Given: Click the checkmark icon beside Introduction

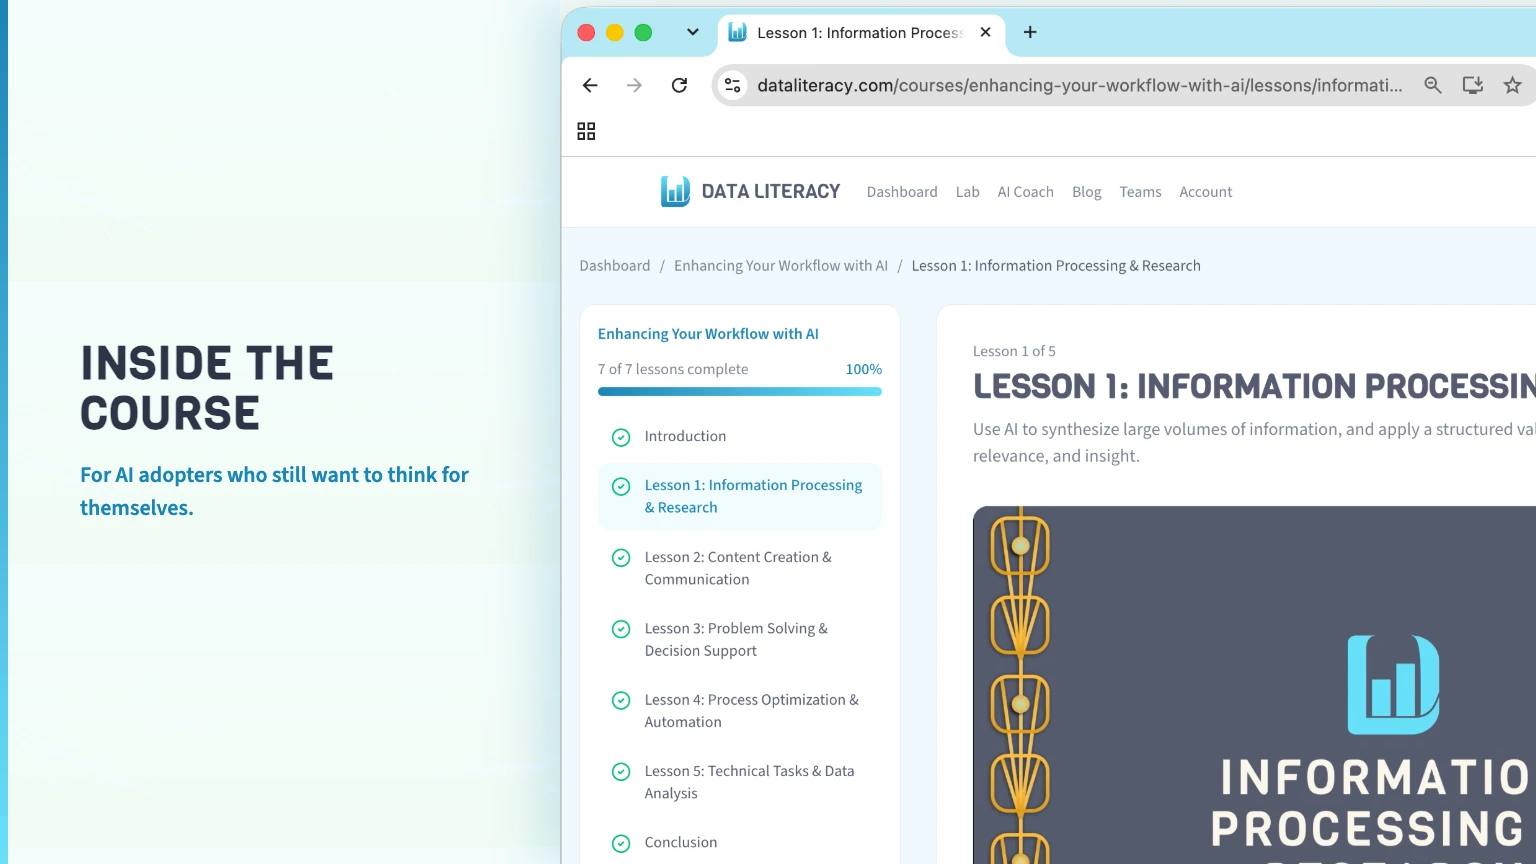Looking at the screenshot, I should 621,437.
